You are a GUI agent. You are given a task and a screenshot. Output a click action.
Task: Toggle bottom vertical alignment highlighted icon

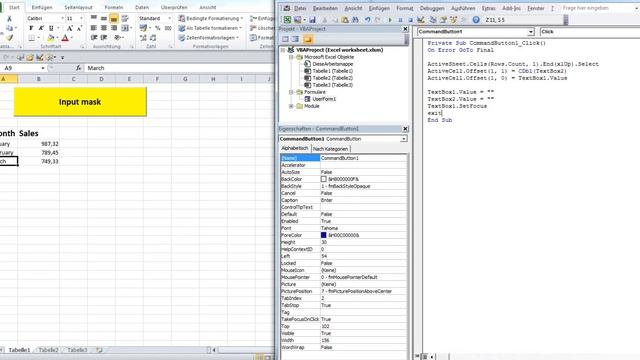coord(114,18)
